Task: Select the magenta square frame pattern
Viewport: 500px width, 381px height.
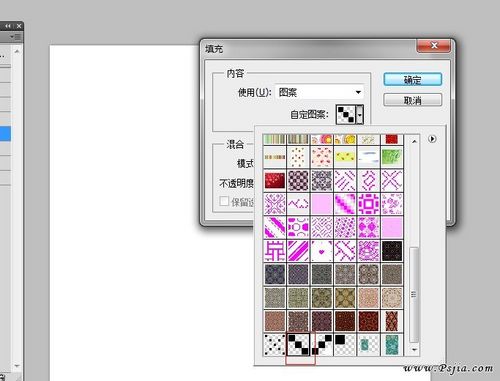Action: [x=369, y=204]
